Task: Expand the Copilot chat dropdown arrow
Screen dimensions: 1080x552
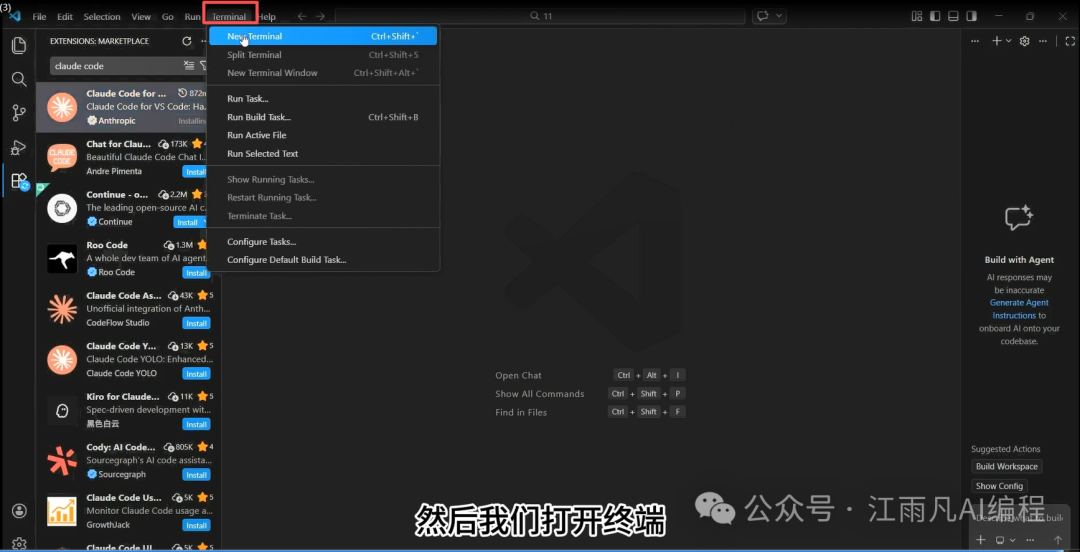Action: click(x=780, y=16)
